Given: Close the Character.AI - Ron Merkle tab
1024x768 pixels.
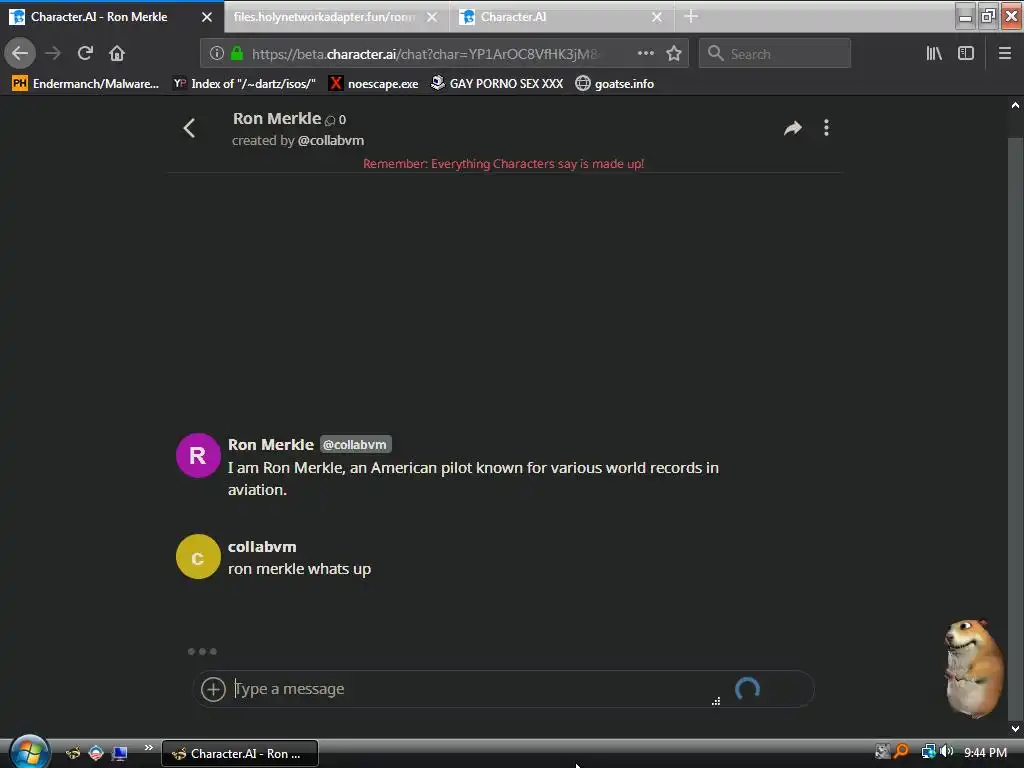Looking at the screenshot, I should coord(207,17).
